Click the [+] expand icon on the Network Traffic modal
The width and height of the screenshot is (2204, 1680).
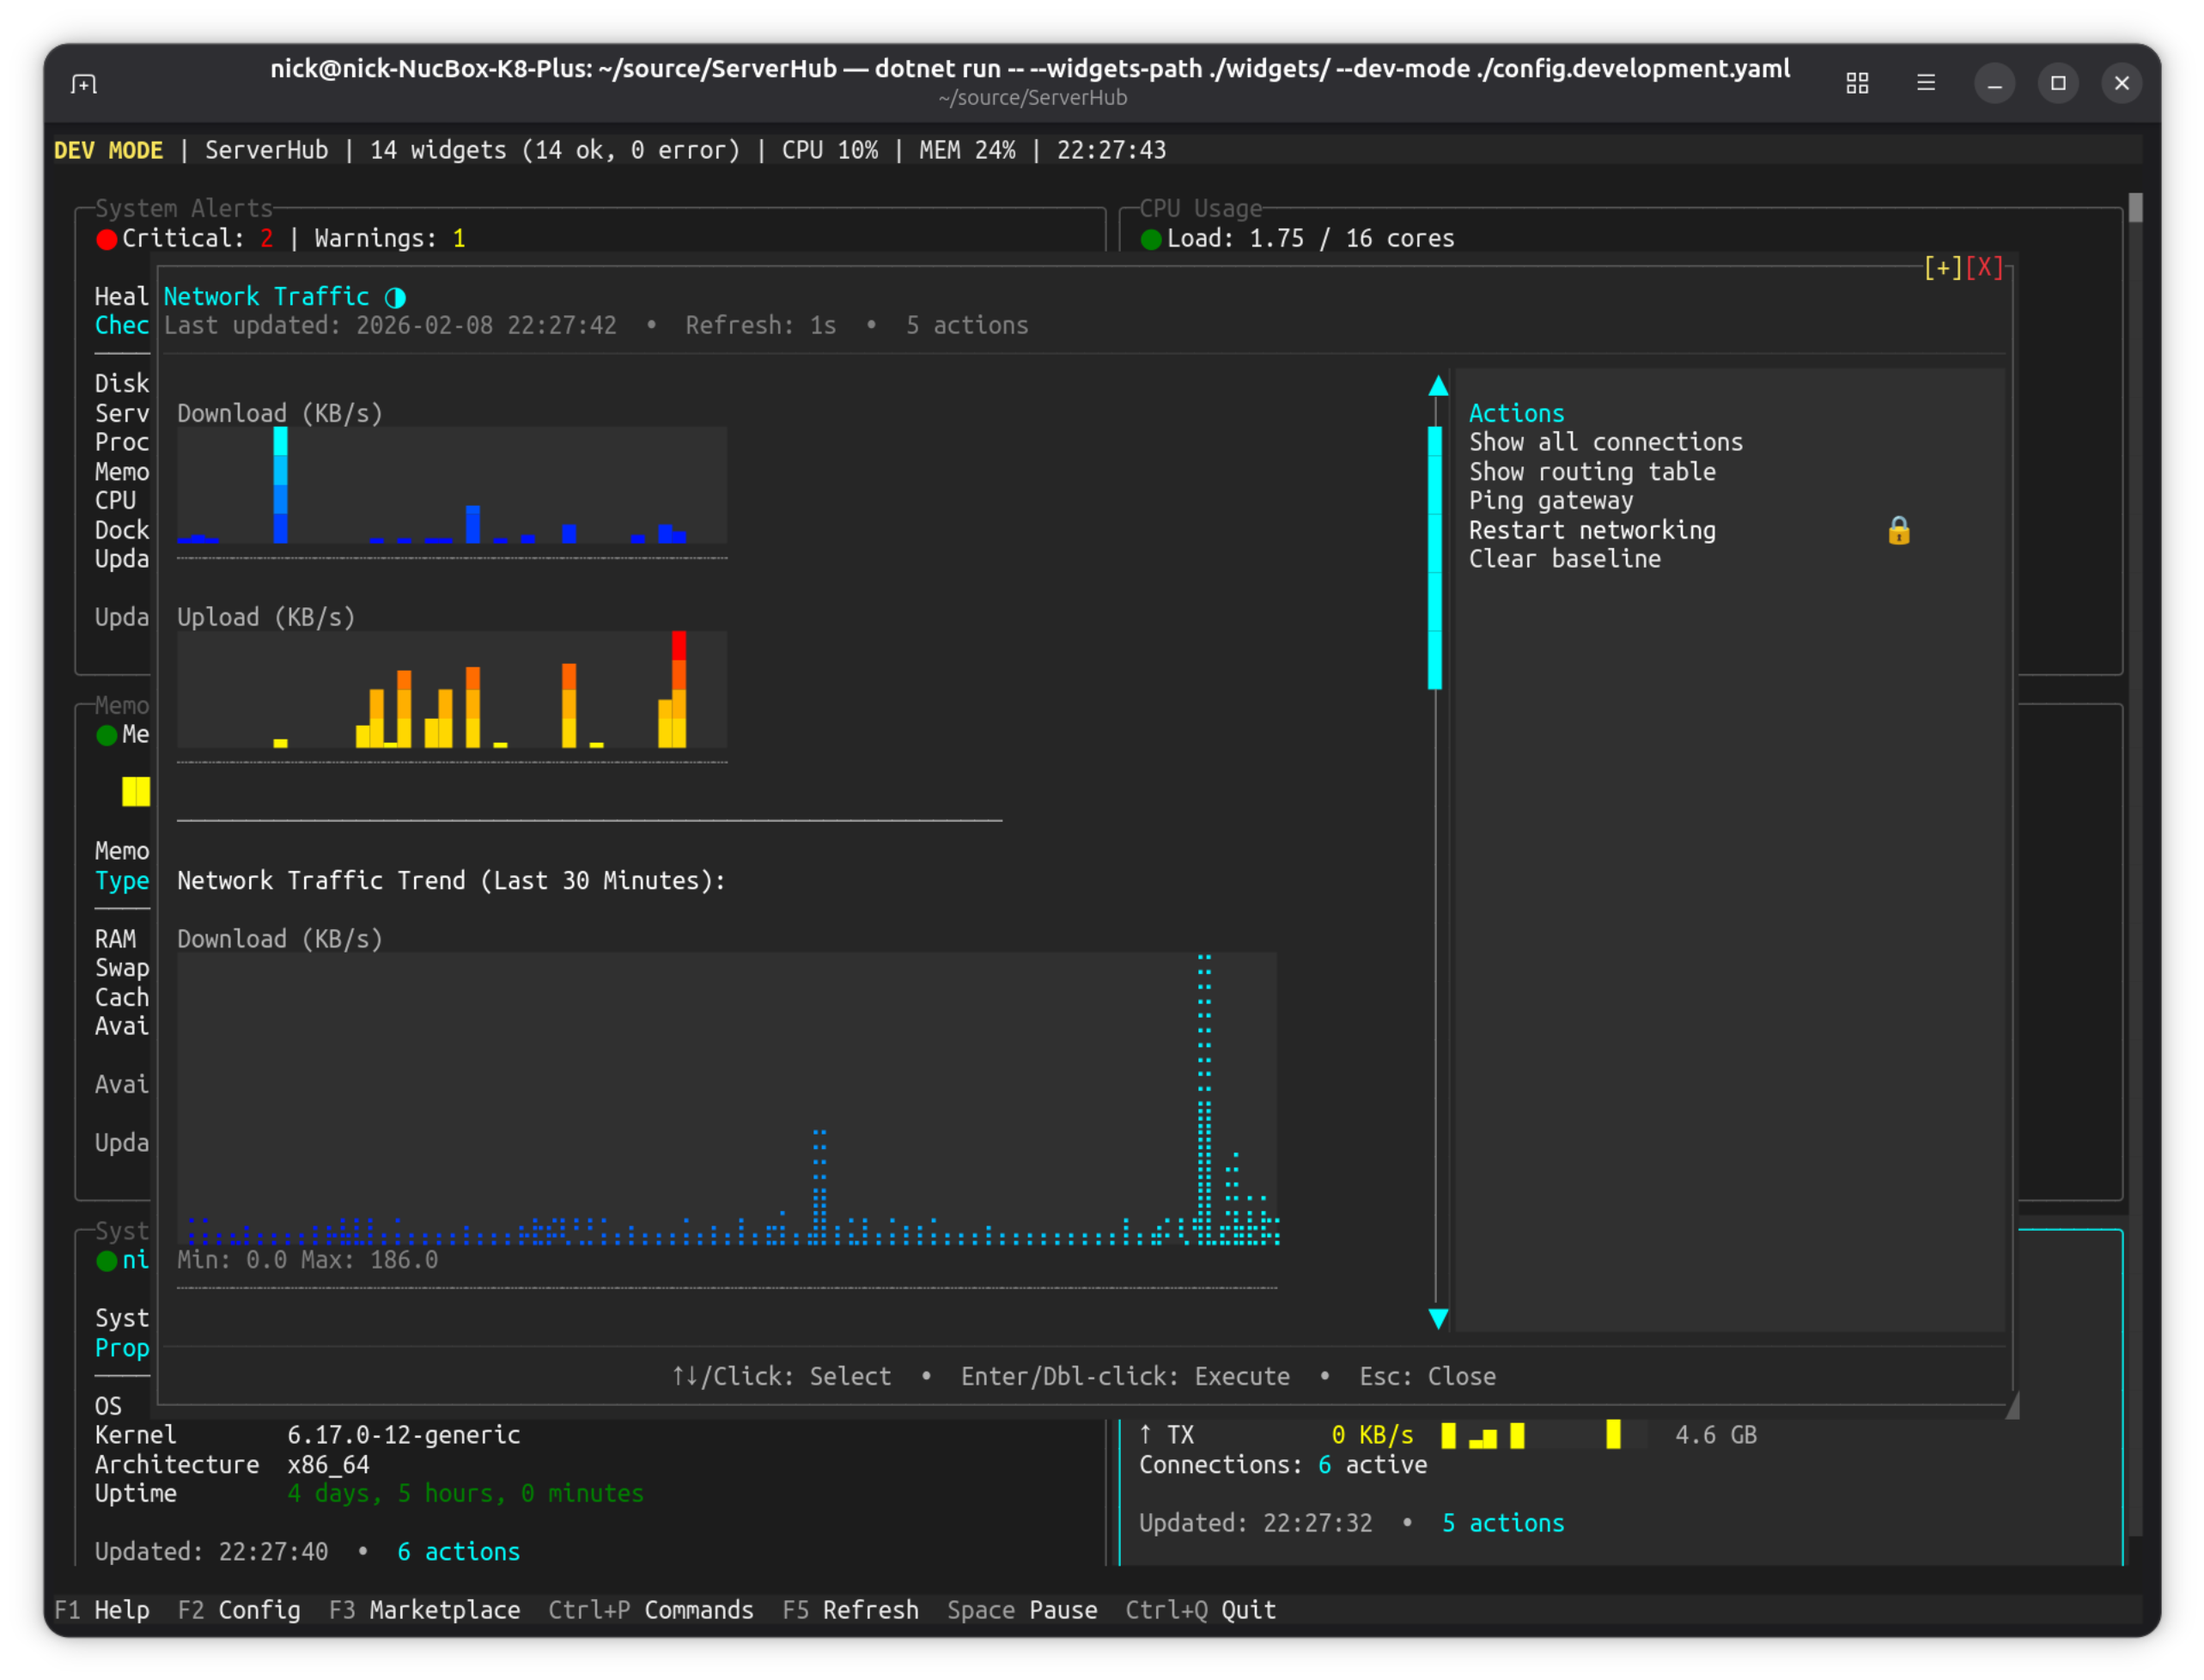(x=1942, y=268)
